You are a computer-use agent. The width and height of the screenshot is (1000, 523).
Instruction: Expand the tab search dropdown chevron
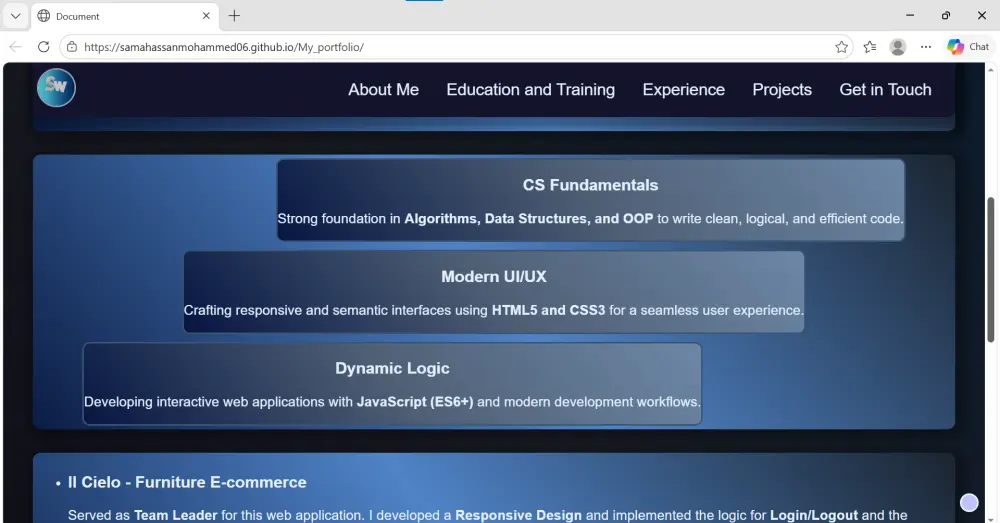(15, 16)
